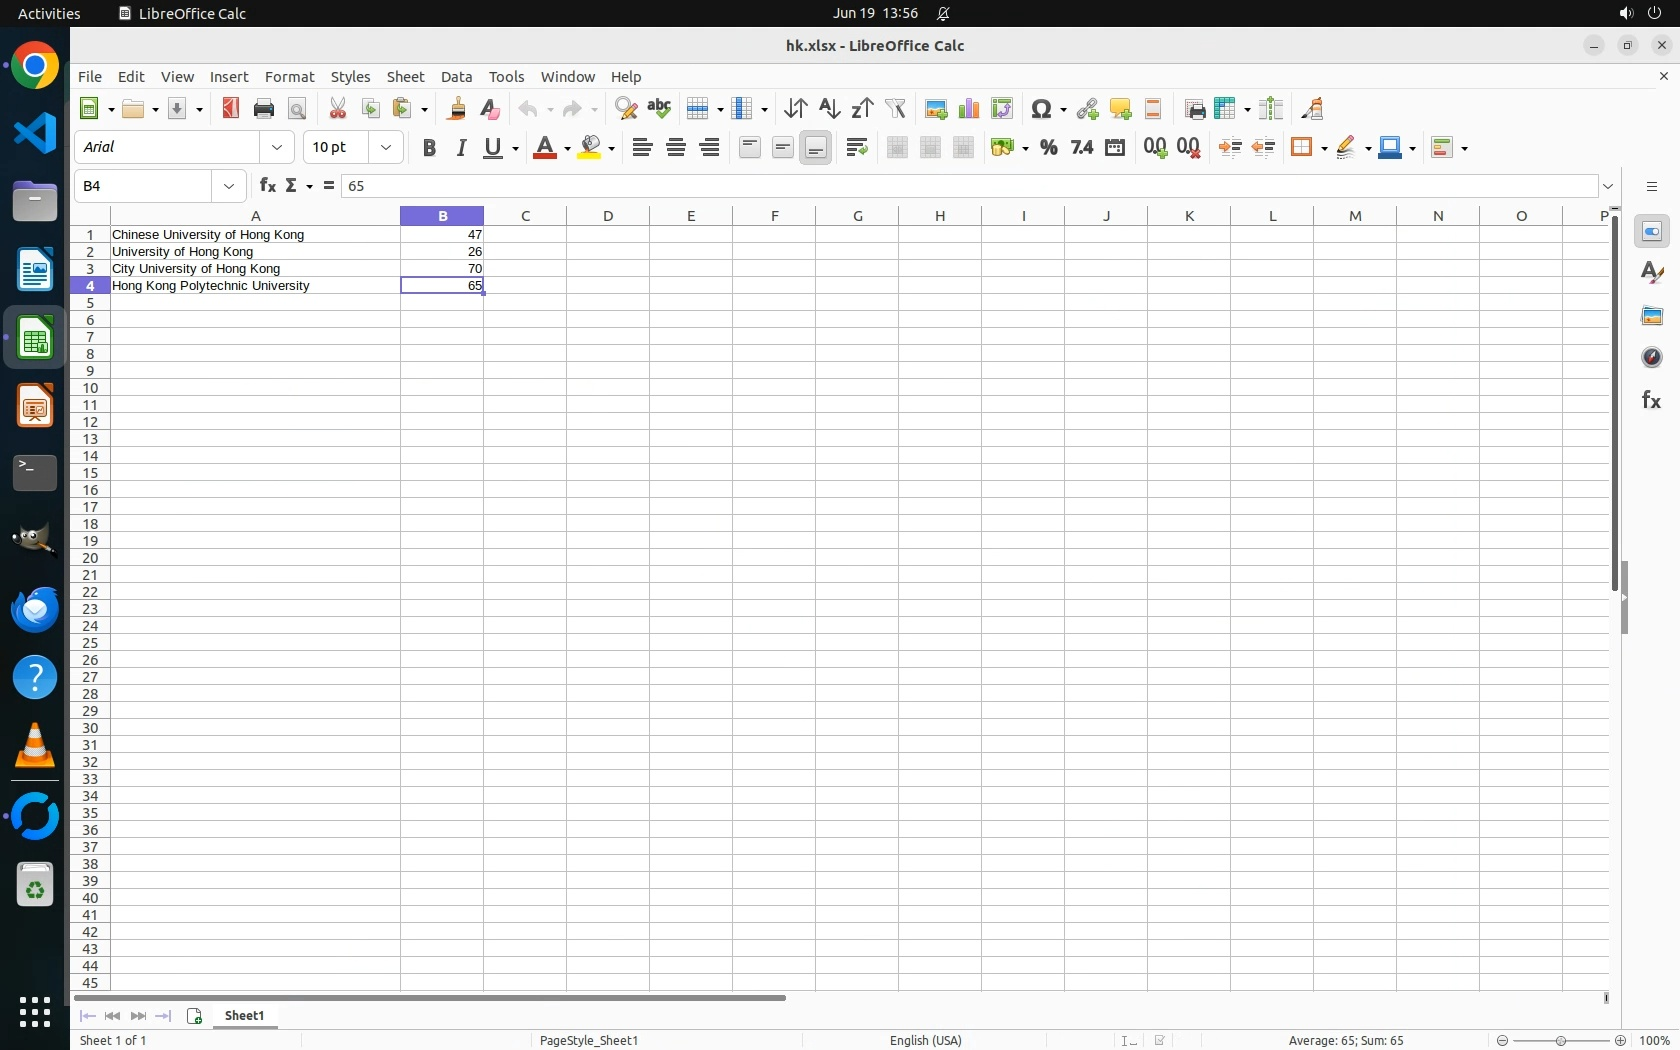
Task: Expand the Borders dropdown arrow
Action: tap(1322, 148)
